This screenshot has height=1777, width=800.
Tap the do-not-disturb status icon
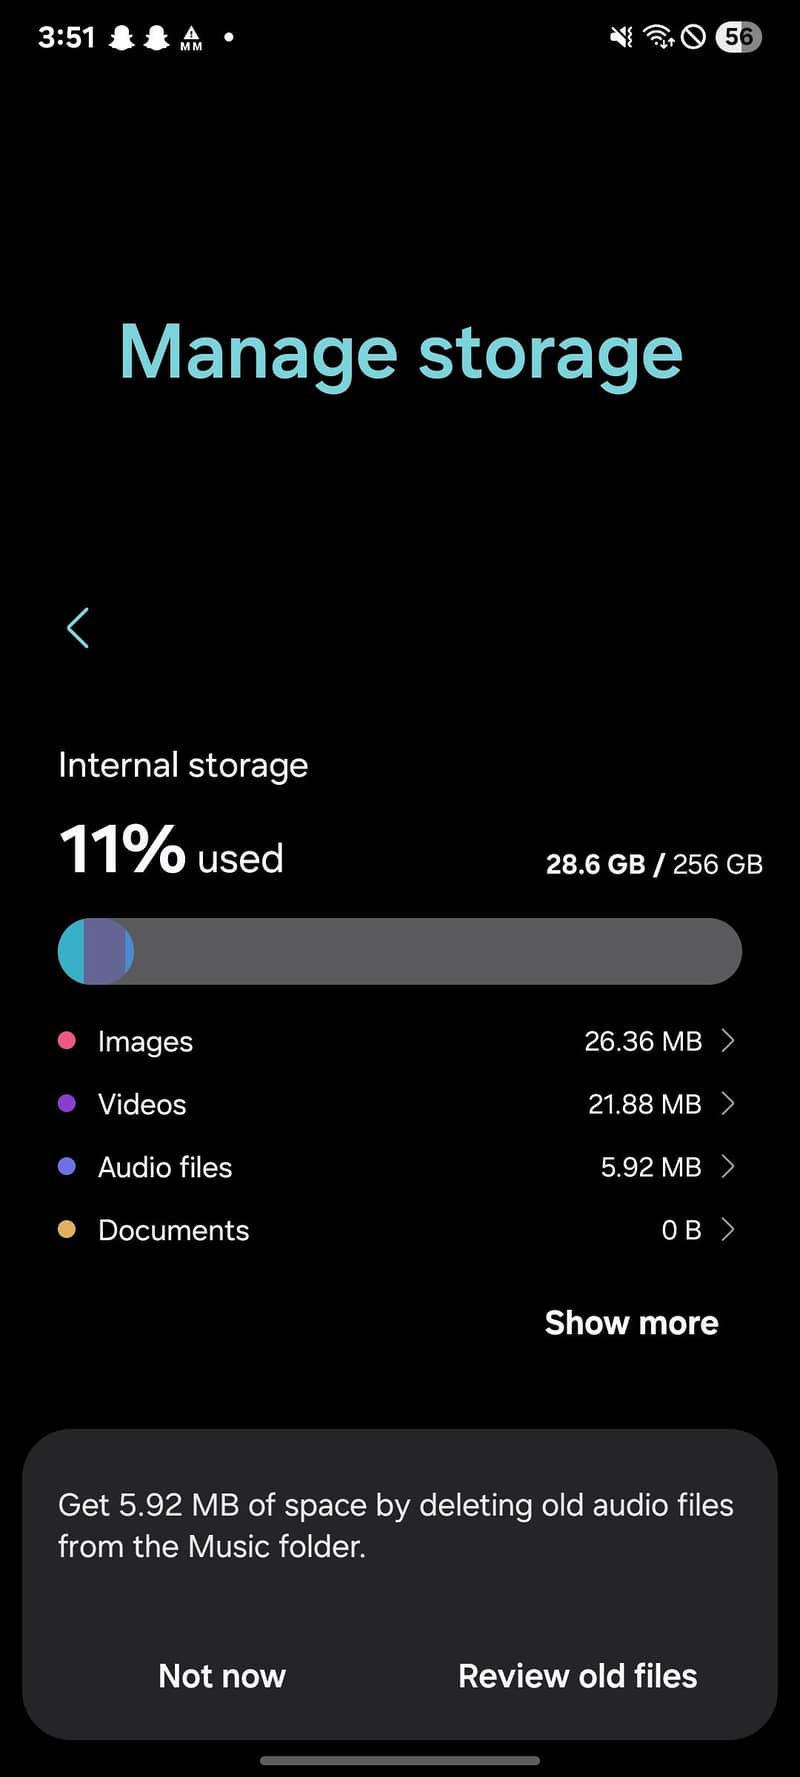tap(693, 37)
